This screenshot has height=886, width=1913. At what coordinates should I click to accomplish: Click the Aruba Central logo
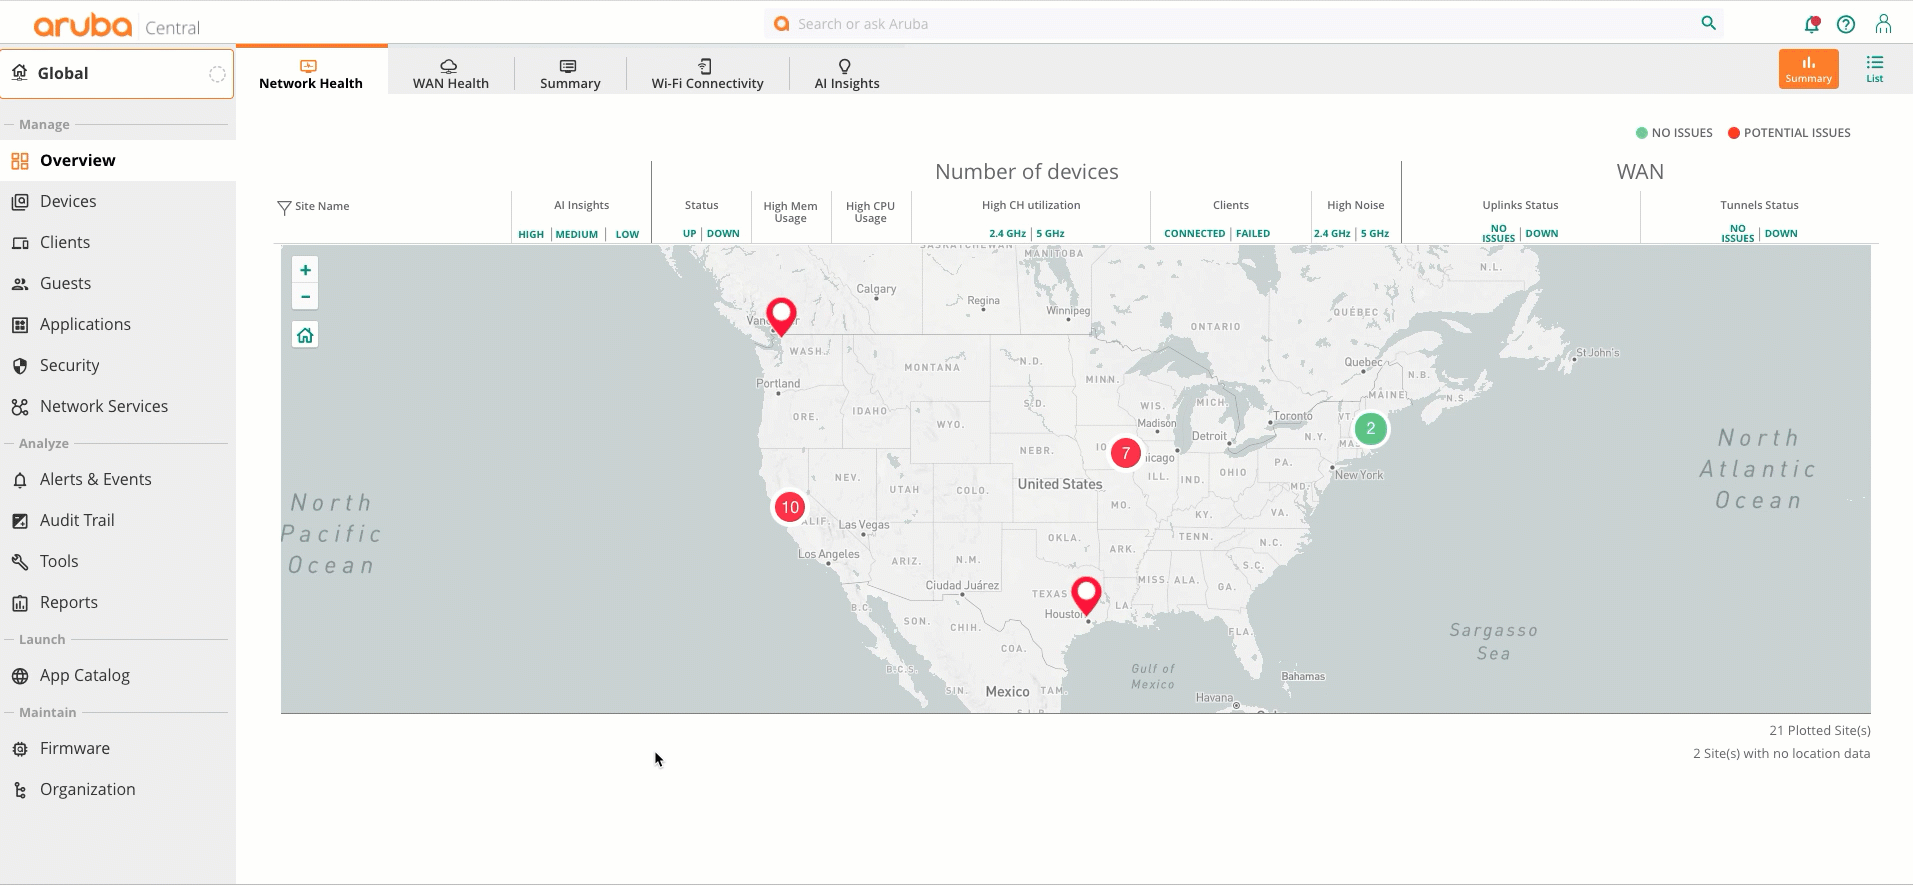(x=117, y=25)
